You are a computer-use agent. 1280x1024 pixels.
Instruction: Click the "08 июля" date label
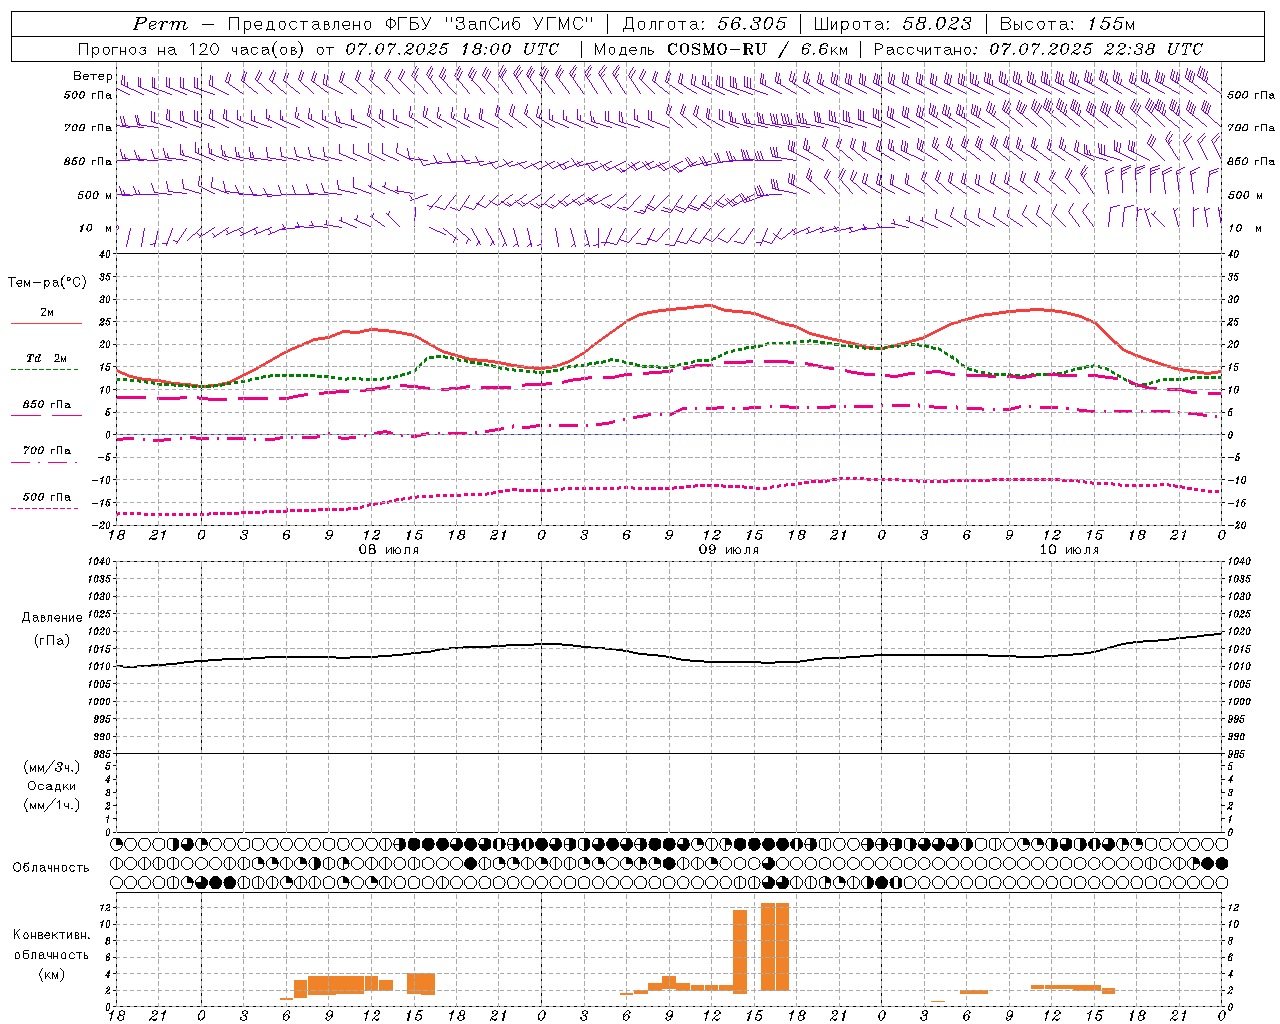point(389,550)
